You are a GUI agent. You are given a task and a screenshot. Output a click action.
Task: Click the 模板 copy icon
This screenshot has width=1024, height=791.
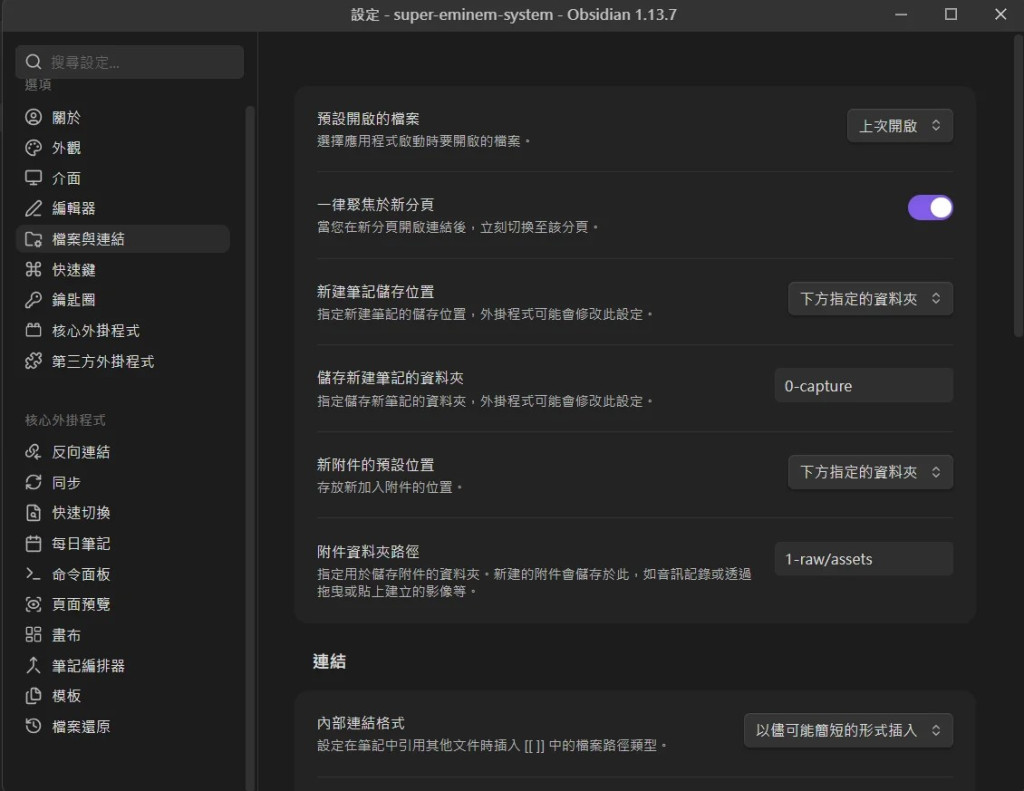click(33, 696)
